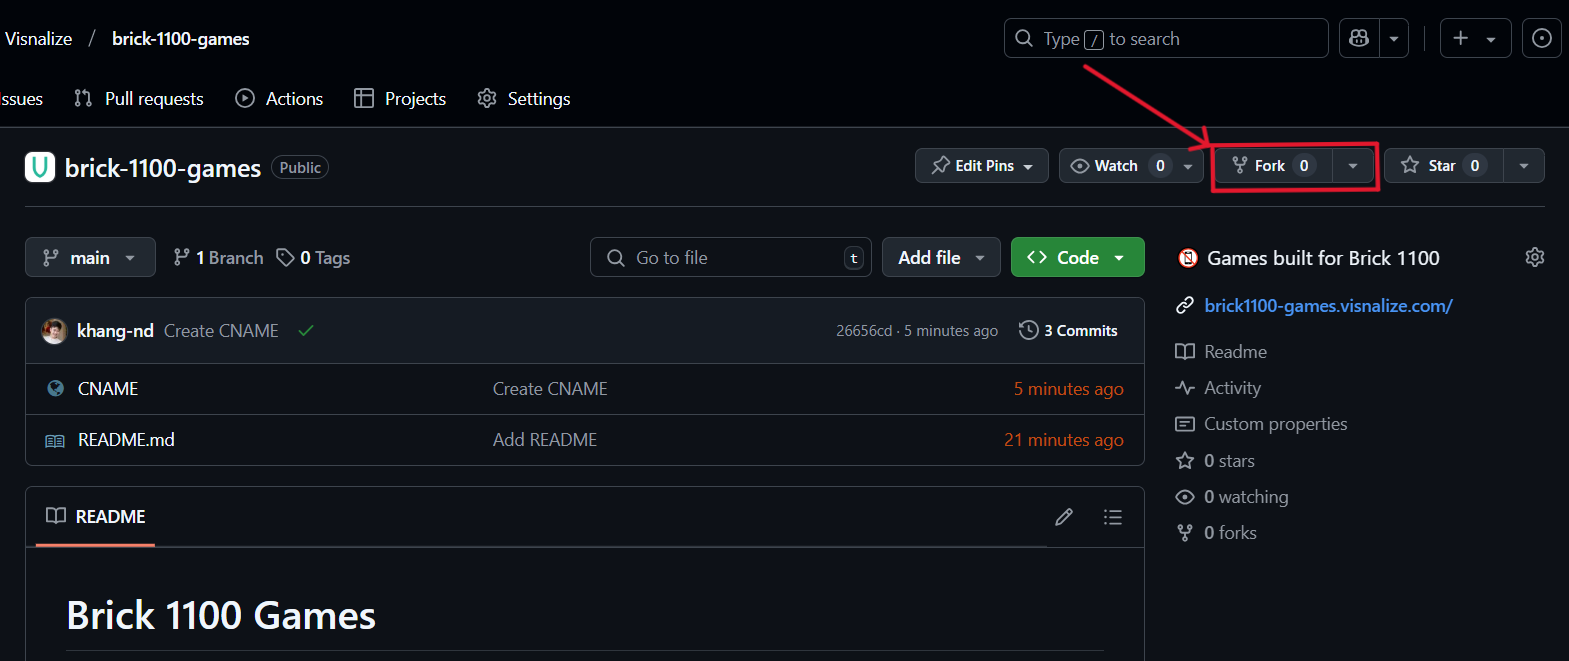Open Custom properties link
1569x661 pixels.
click(x=1261, y=424)
